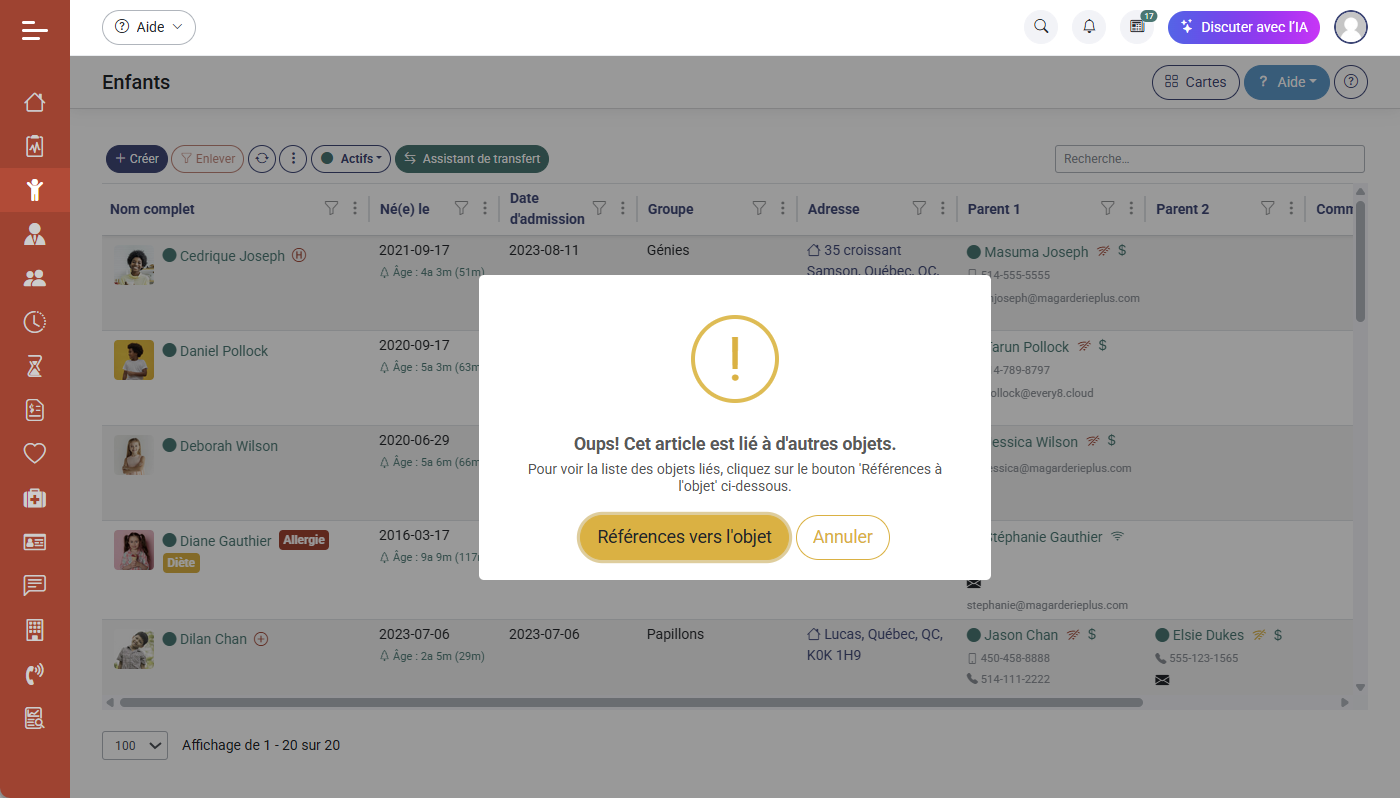The image size is (1400, 798).
Task: Click the medical kit icon in sidebar
Action: 35,498
